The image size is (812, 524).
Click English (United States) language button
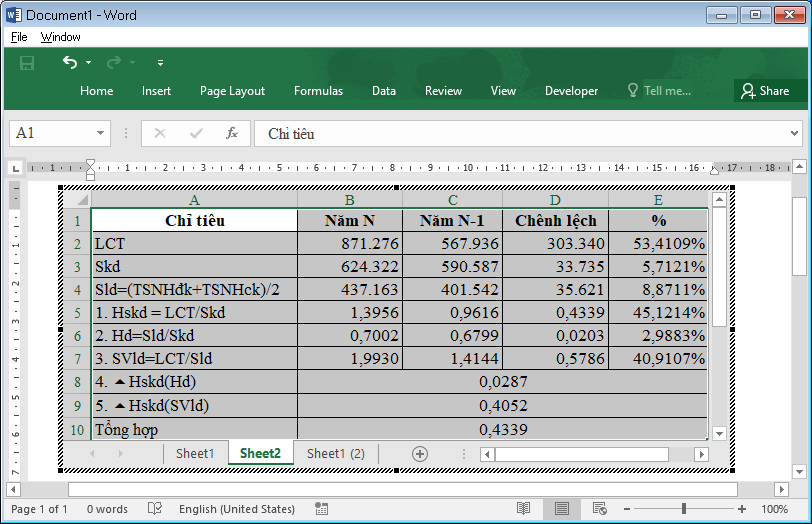pyautogui.click(x=237, y=509)
